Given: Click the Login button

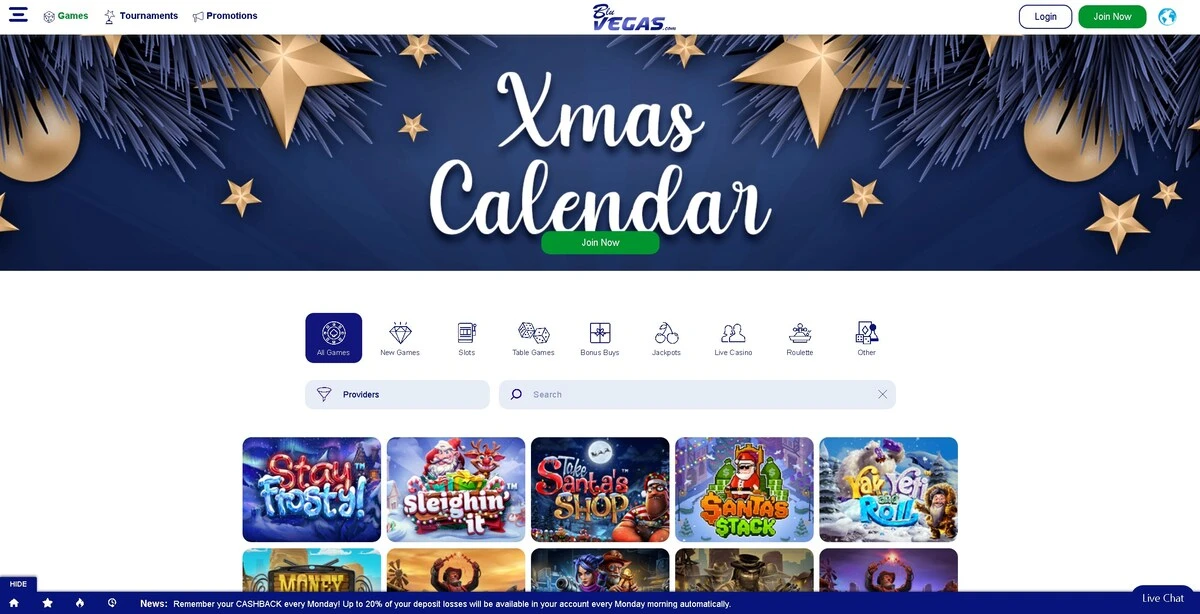Looking at the screenshot, I should pyautogui.click(x=1045, y=17).
